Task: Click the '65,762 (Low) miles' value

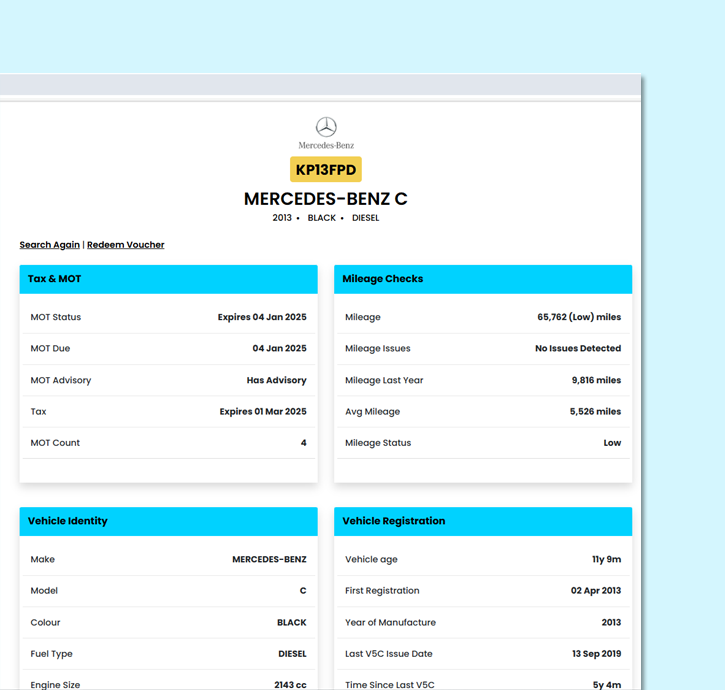Action: (x=579, y=317)
